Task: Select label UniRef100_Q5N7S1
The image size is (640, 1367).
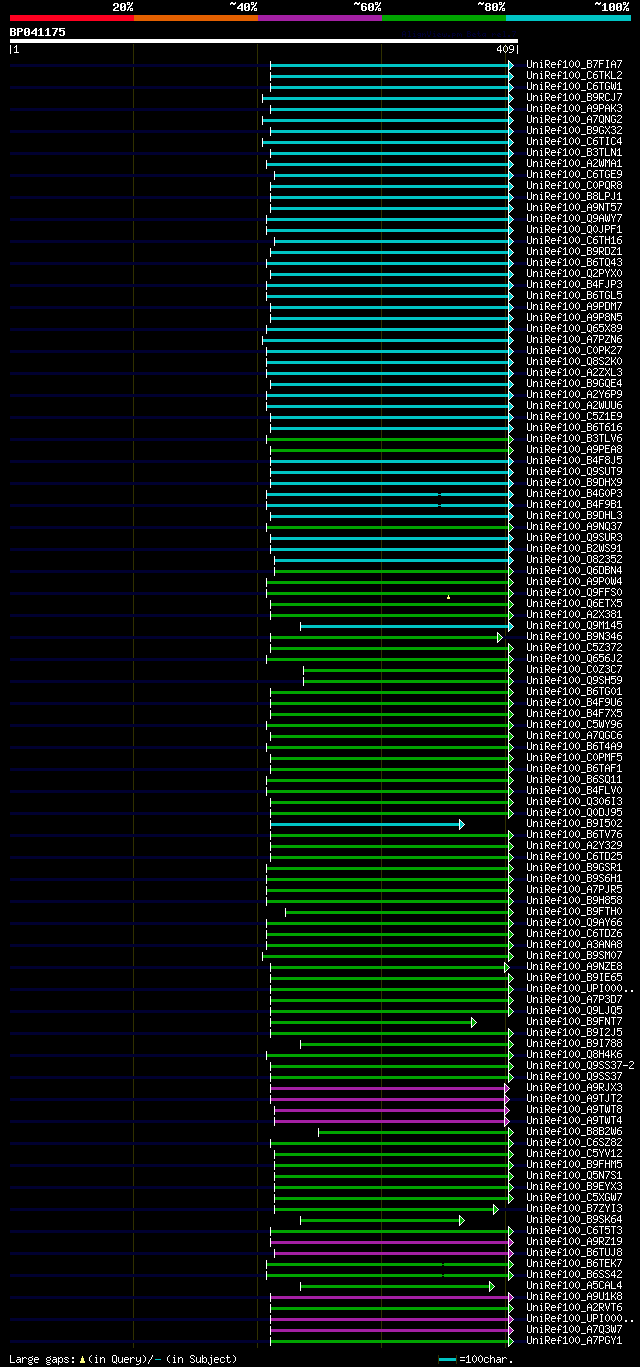Action: (x=574, y=1175)
